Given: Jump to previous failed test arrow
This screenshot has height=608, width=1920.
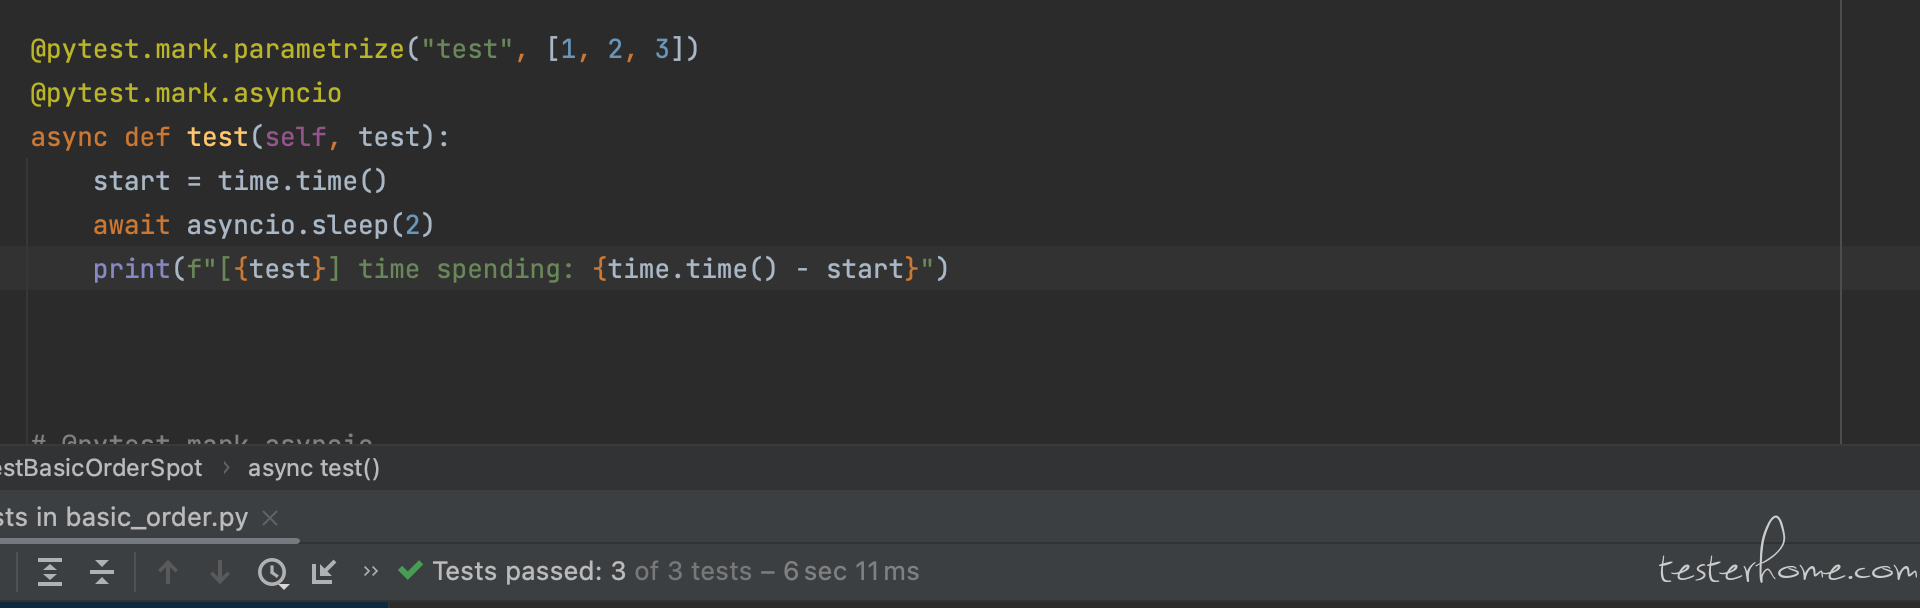Looking at the screenshot, I should tap(168, 572).
